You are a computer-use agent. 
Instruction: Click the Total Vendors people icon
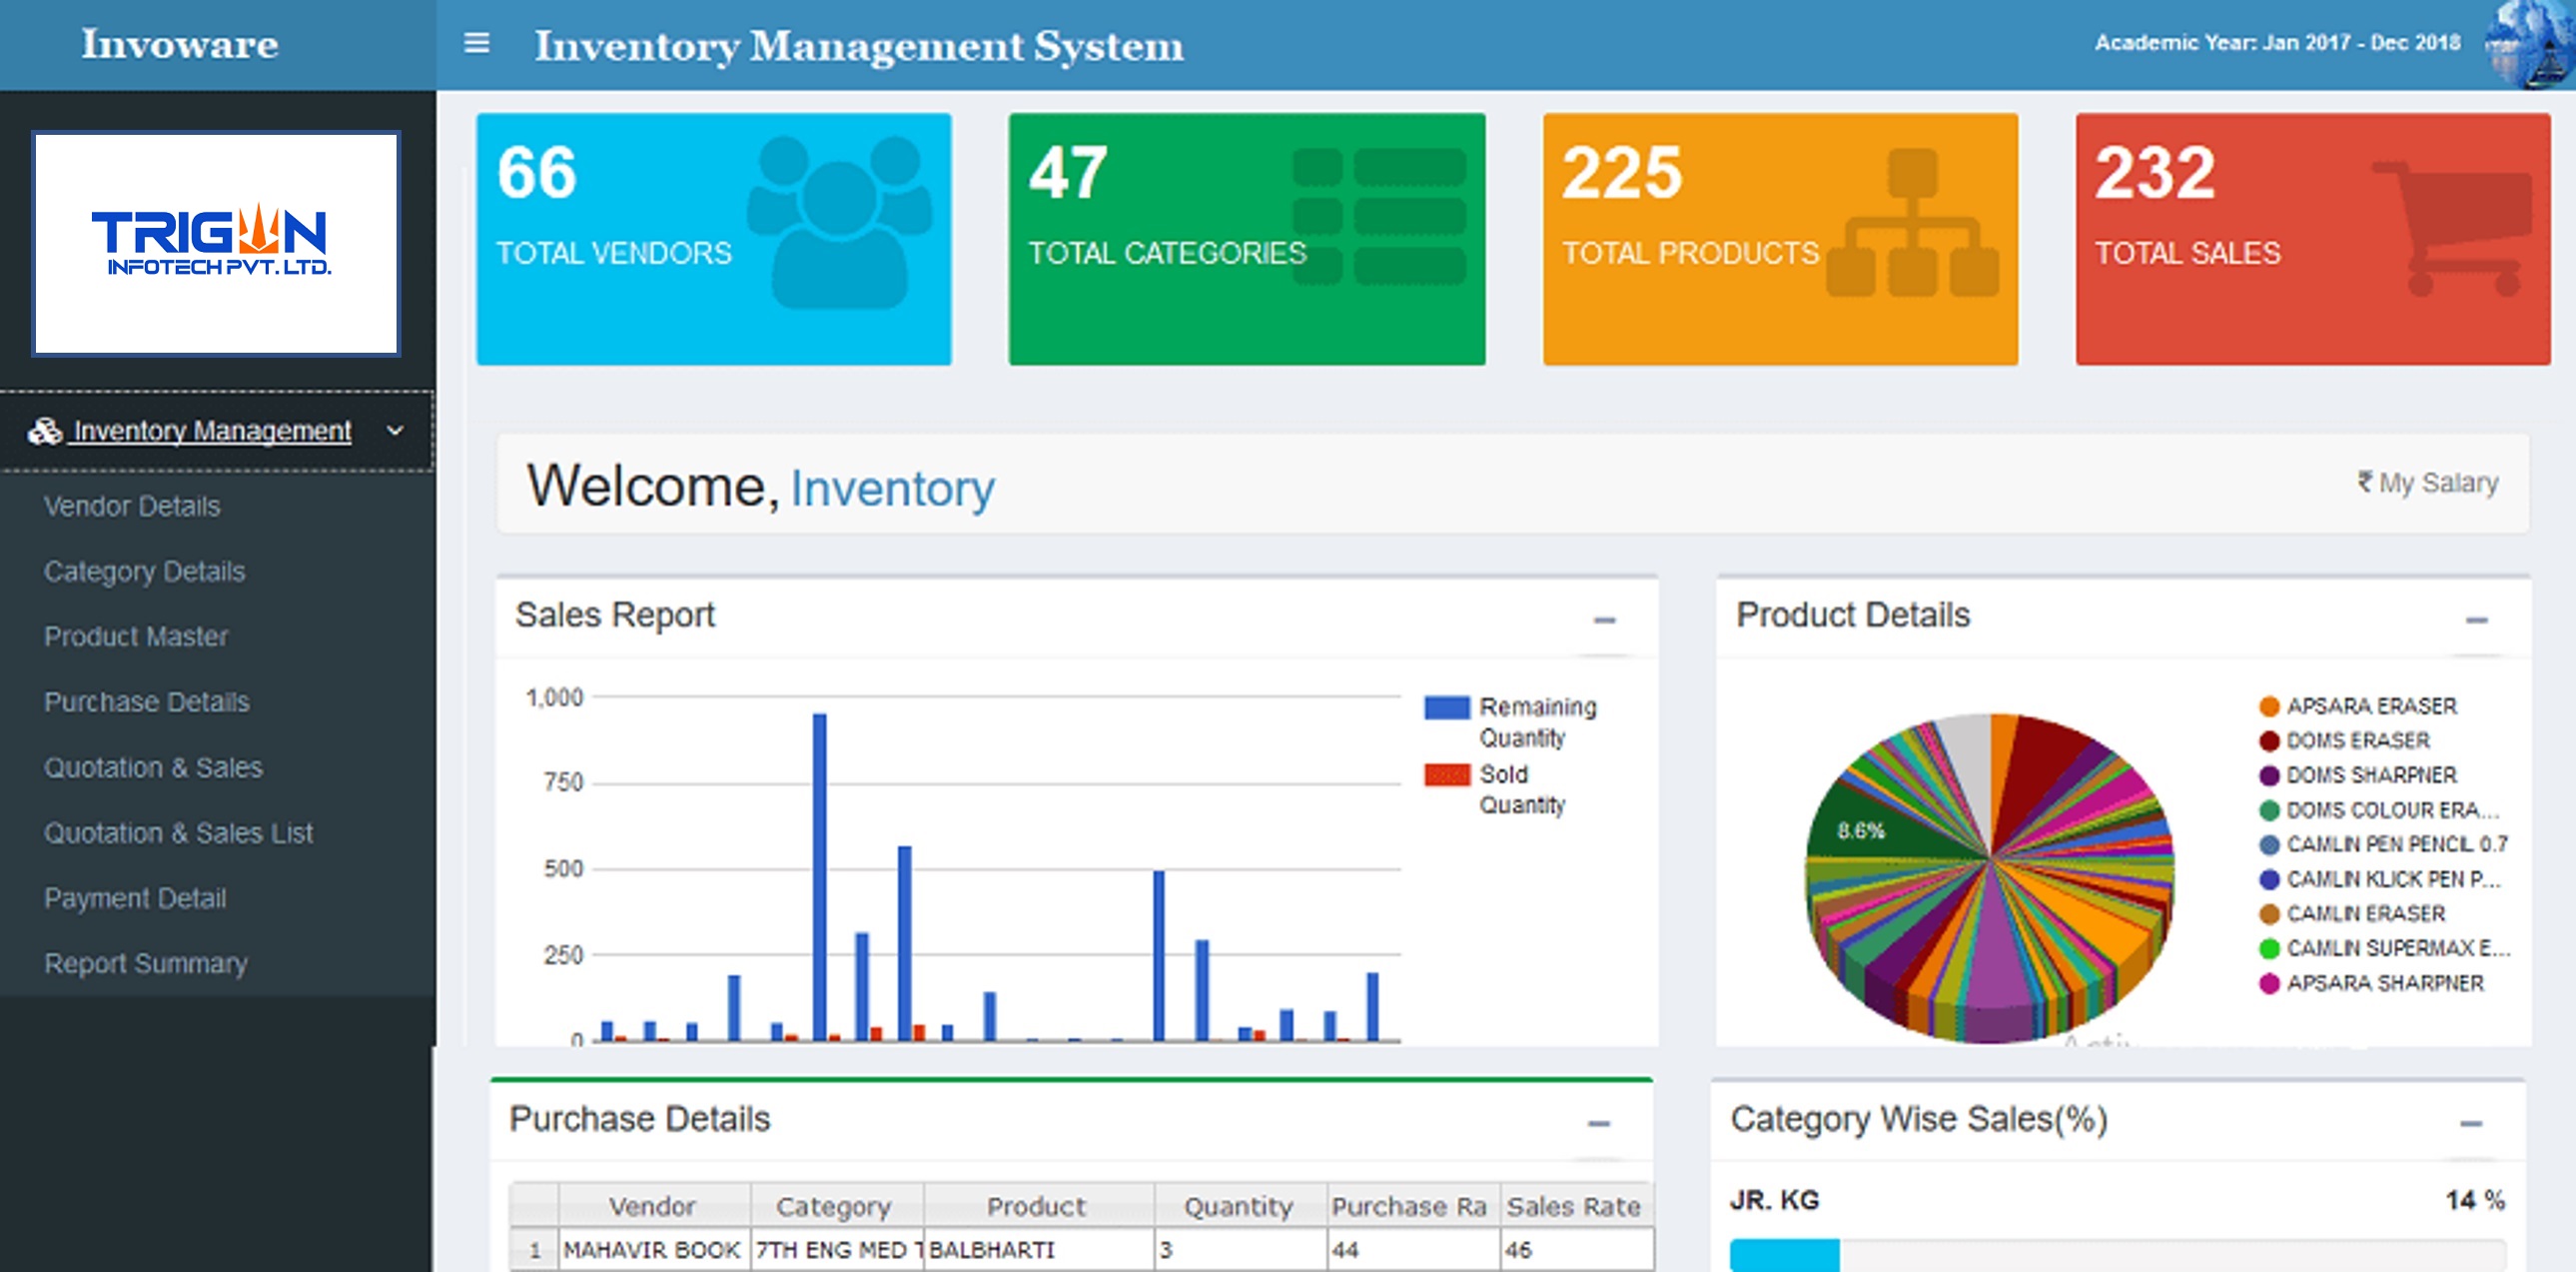839,221
